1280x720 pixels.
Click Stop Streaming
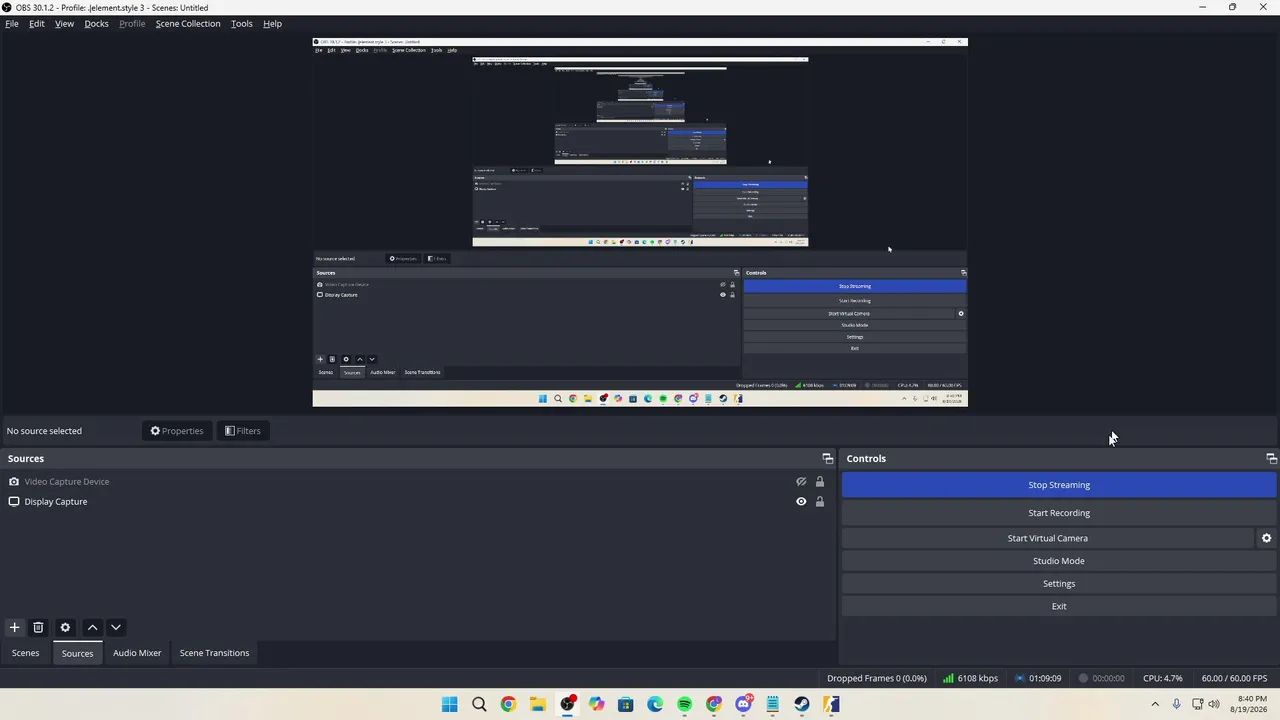click(1059, 485)
